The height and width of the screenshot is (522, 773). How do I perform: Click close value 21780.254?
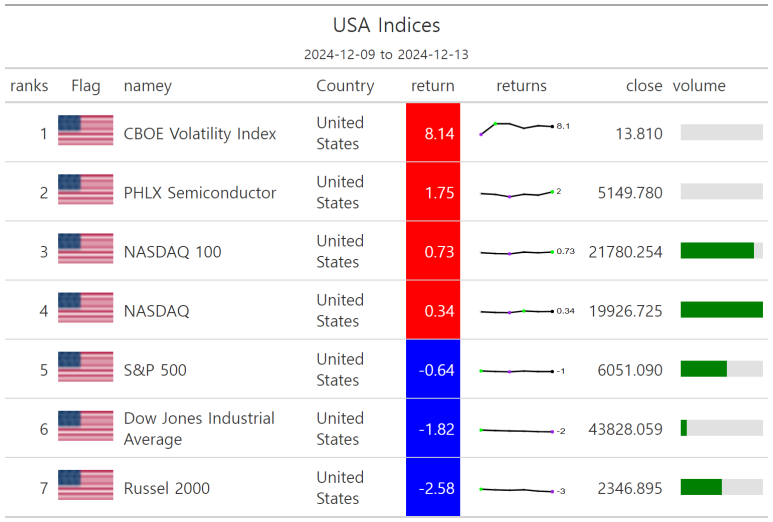(x=626, y=252)
